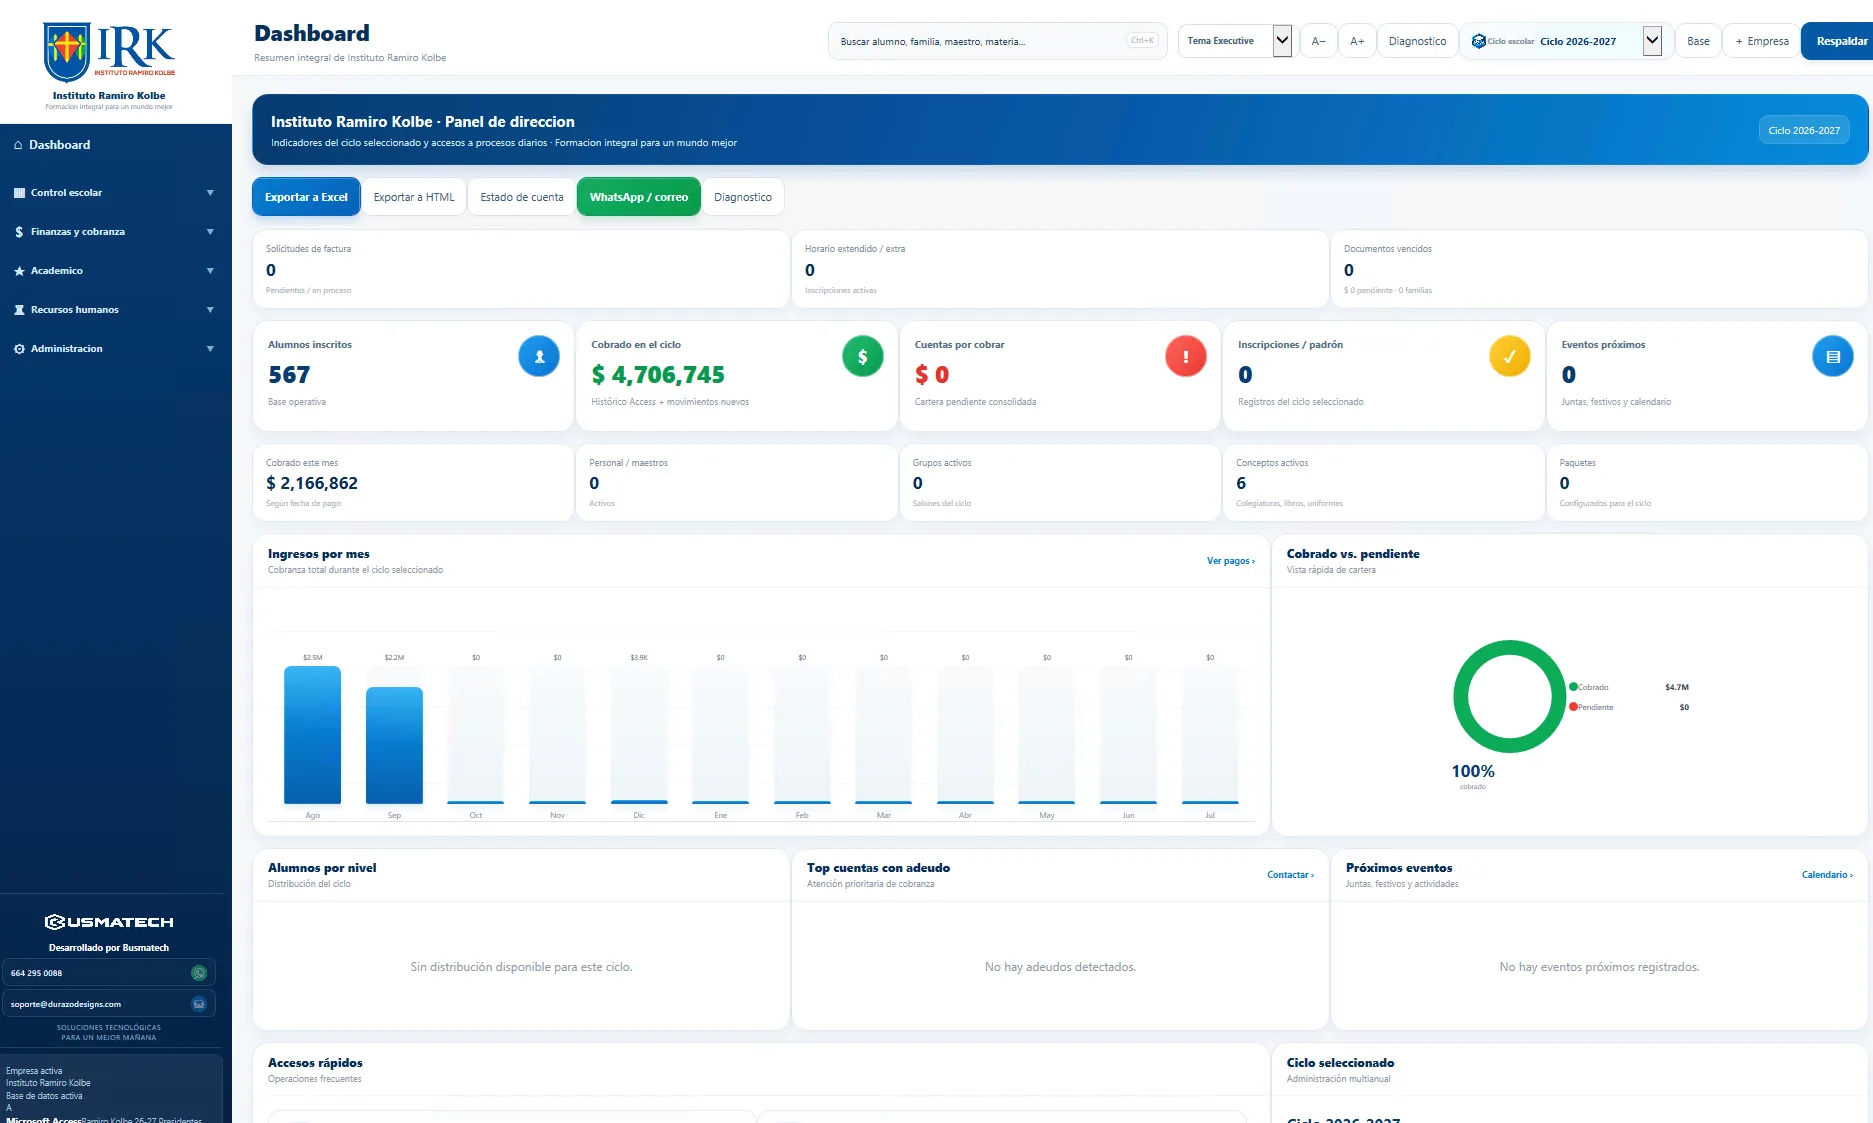This screenshot has height=1123, width=1873.
Task: Click the Alumnos inscritos person icon
Action: tap(539, 356)
